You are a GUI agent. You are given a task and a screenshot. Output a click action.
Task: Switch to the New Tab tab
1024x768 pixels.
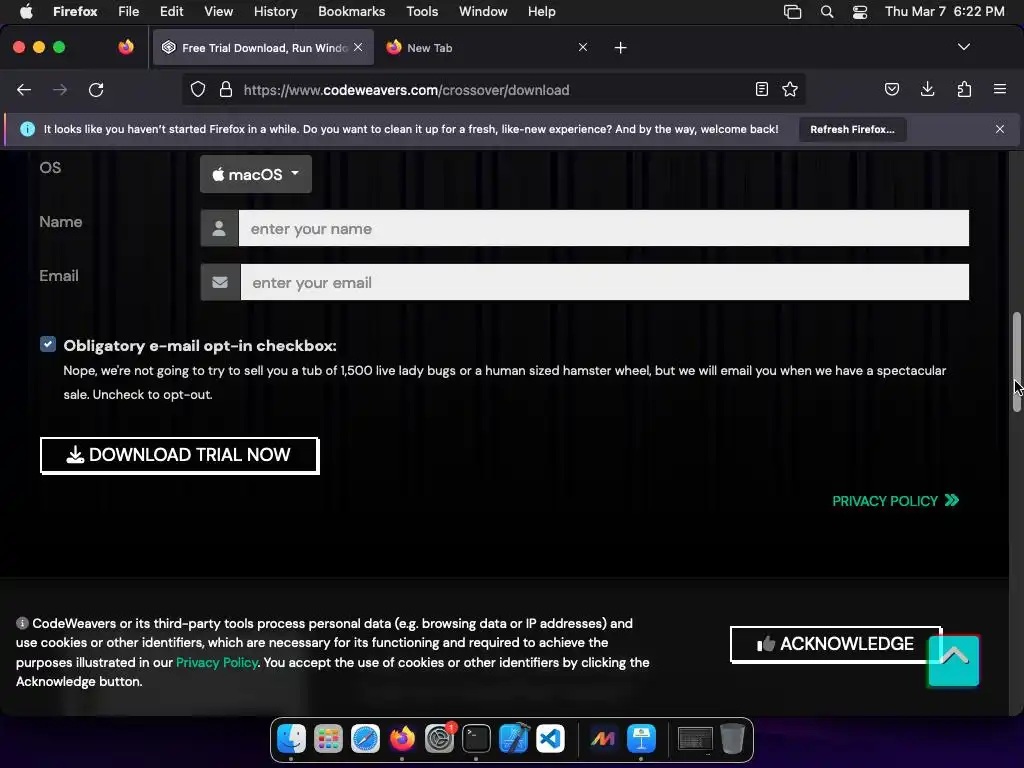click(x=487, y=48)
